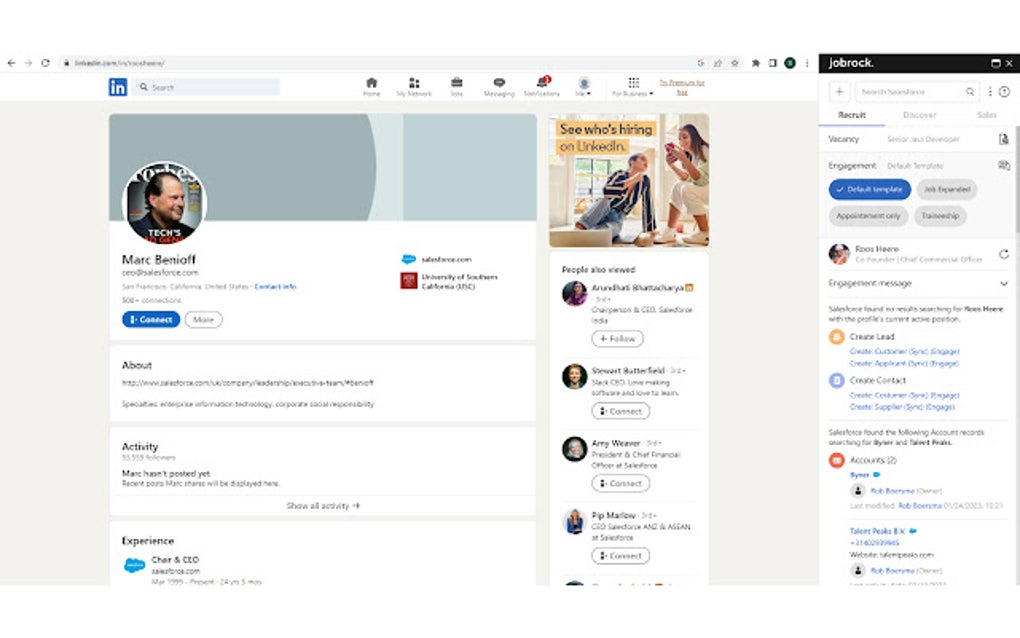
Task: Bookmark page with star icon in address bar
Action: 734,63
